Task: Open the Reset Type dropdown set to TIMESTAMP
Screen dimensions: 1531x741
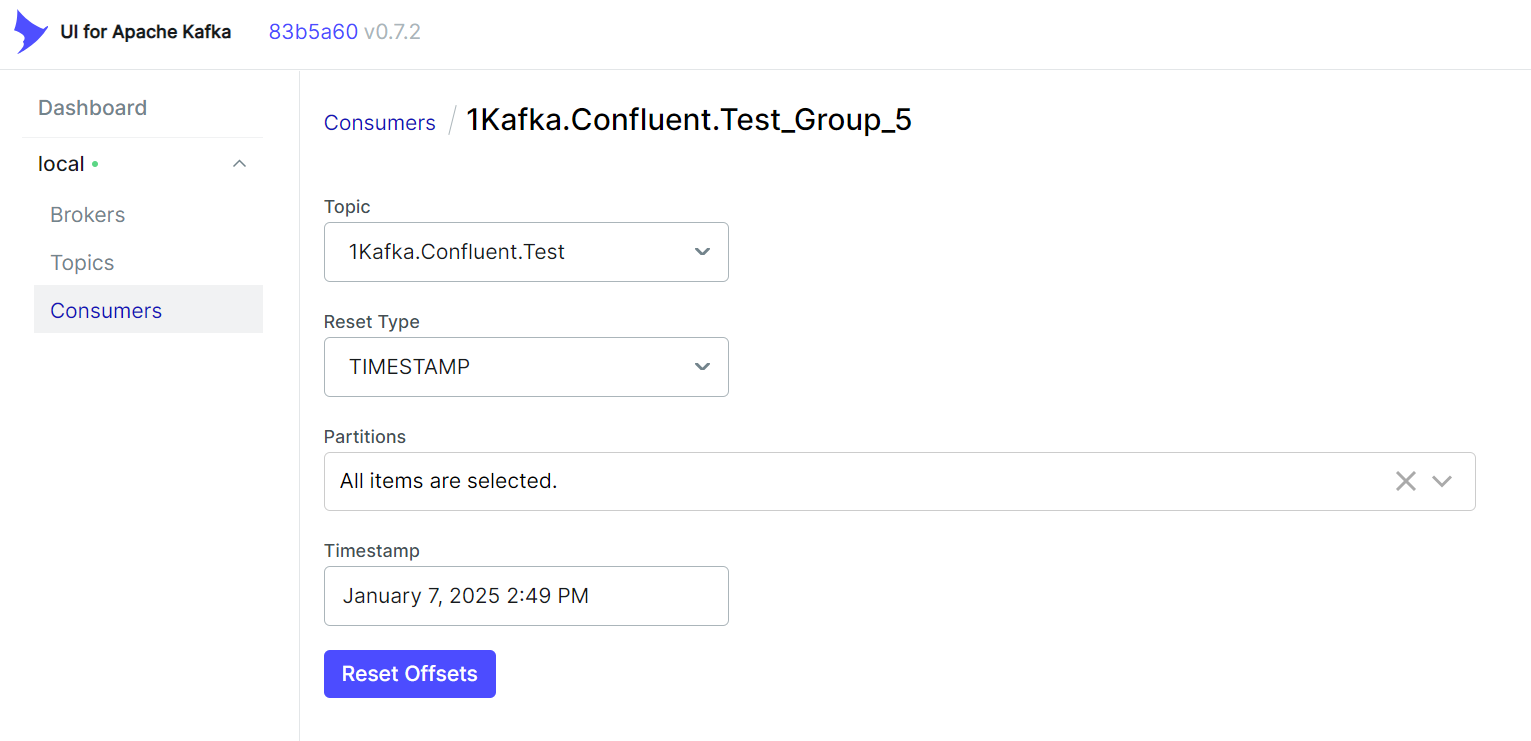Action: (x=526, y=367)
